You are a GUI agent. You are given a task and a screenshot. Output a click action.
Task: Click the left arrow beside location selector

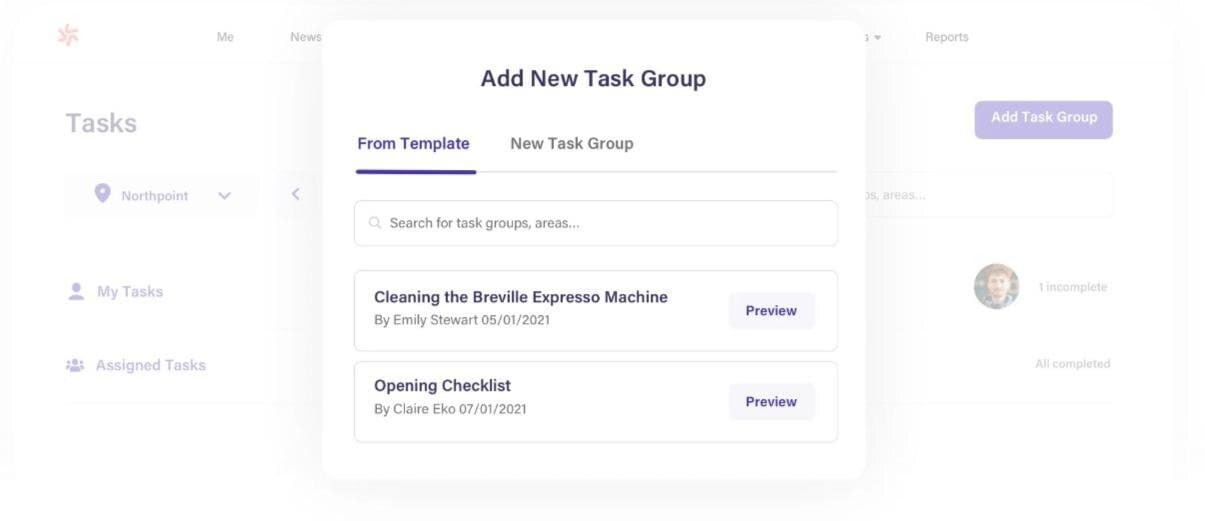pos(296,194)
